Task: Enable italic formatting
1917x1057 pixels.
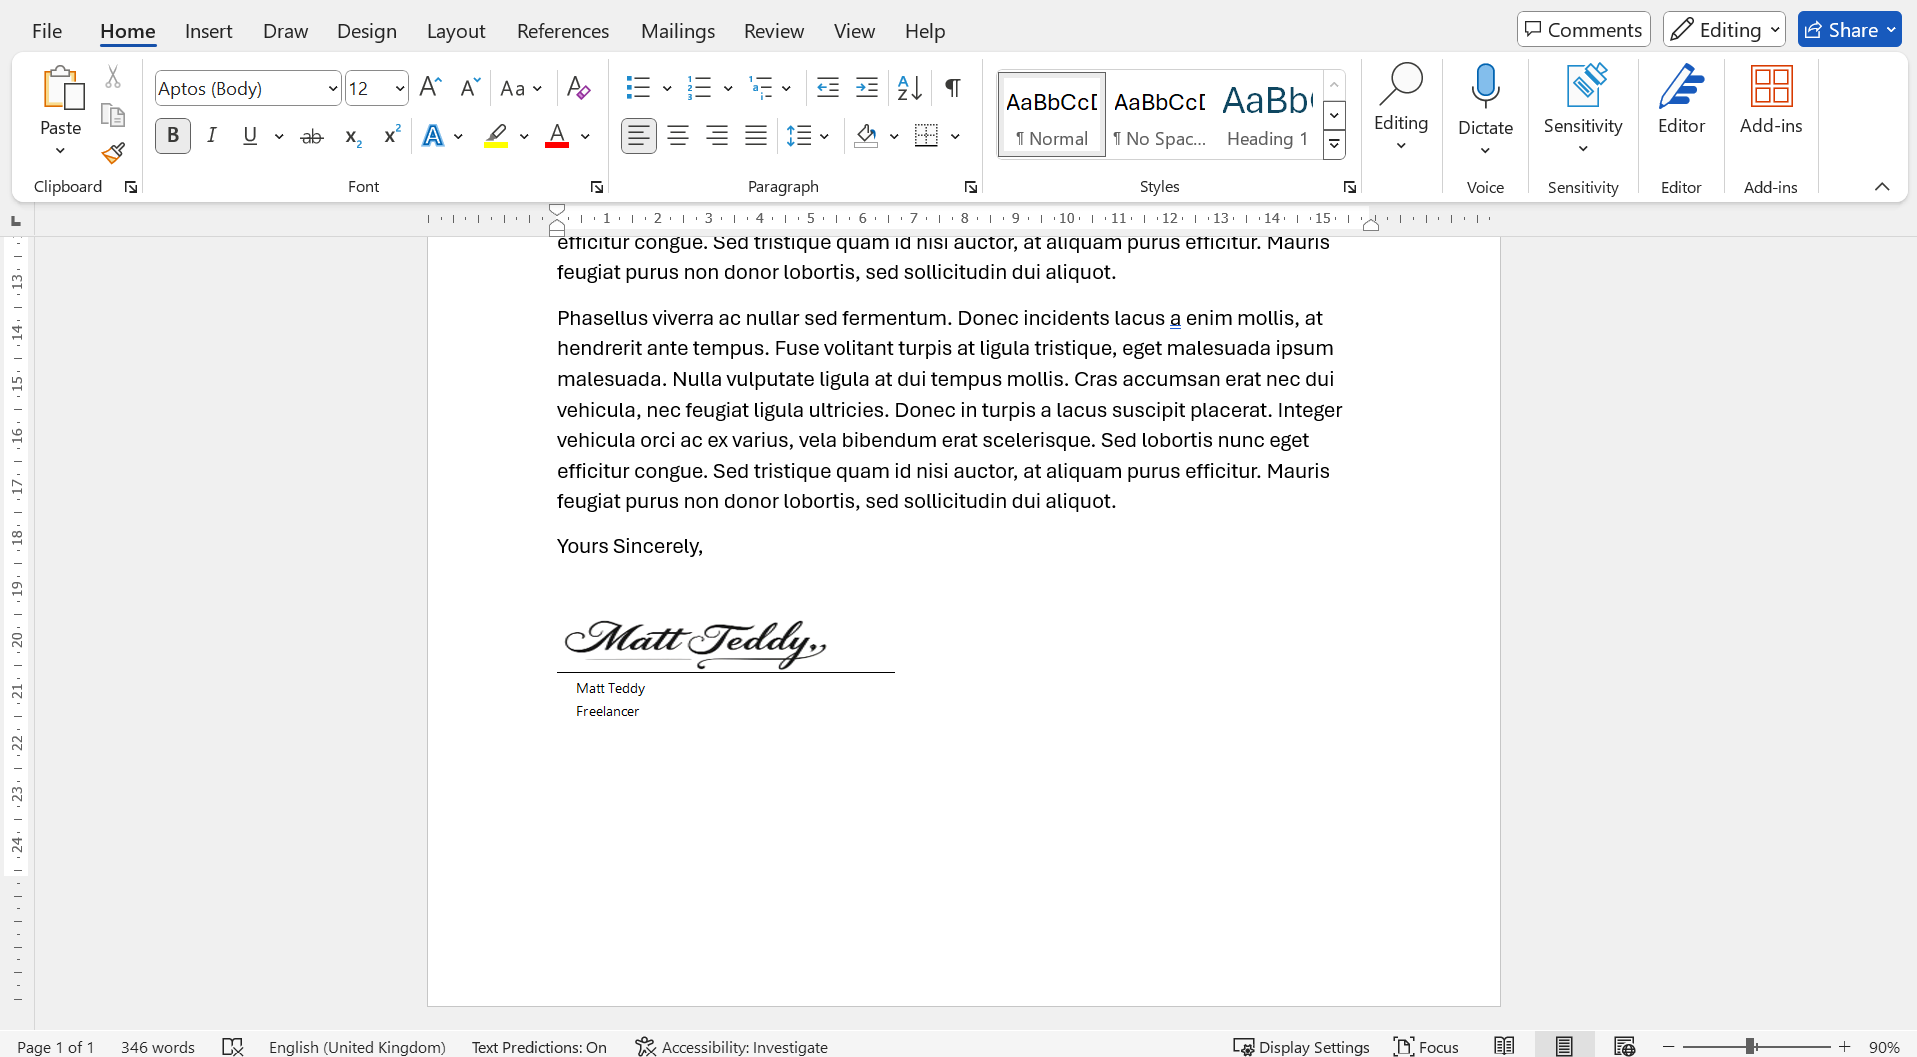Action: tap(211, 135)
